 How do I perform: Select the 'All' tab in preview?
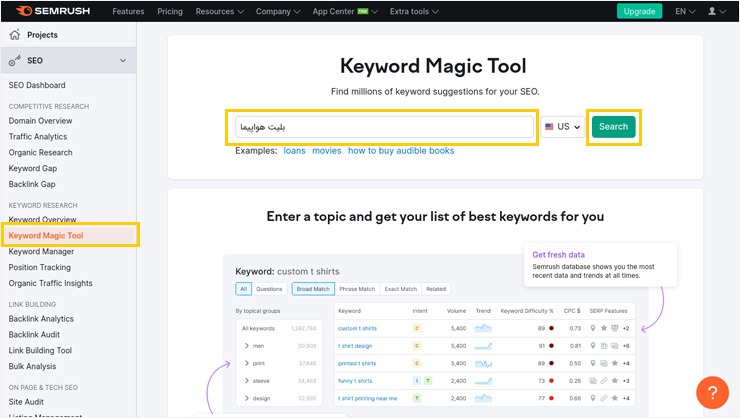(x=244, y=289)
